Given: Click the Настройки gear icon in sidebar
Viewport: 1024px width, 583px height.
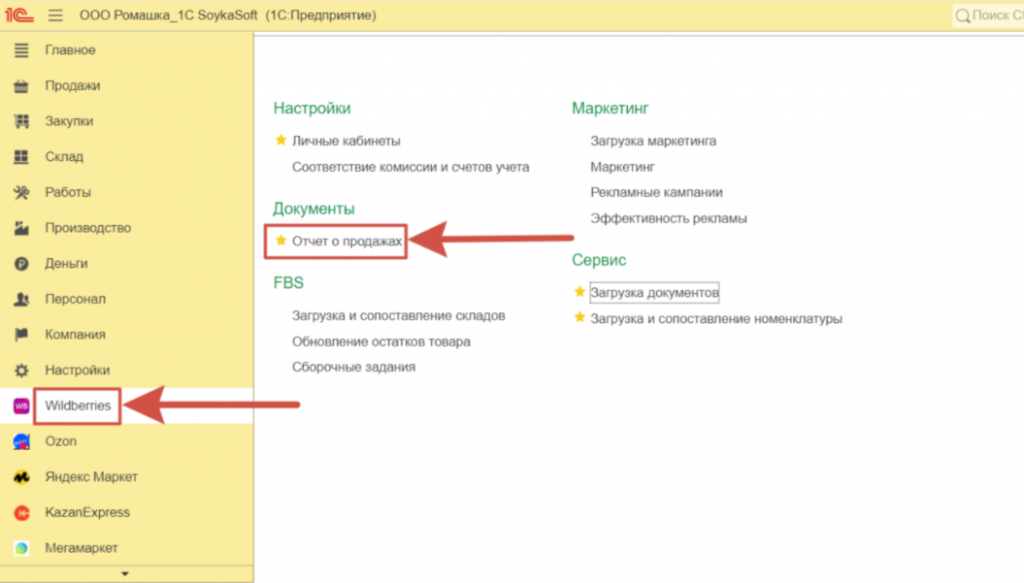Looking at the screenshot, I should [x=20, y=370].
